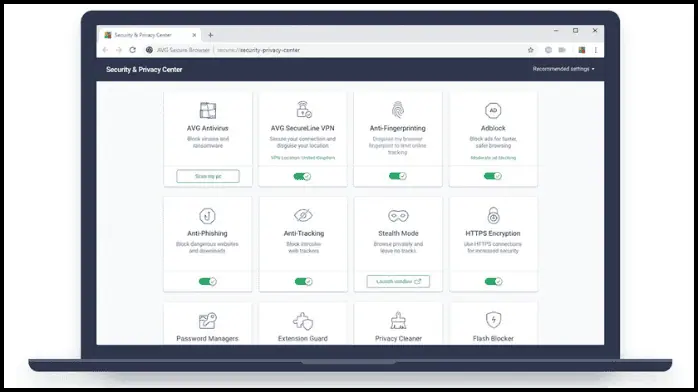Click the Anti-Fingerprinting fingerprint icon
The image size is (698, 392).
coord(398,109)
